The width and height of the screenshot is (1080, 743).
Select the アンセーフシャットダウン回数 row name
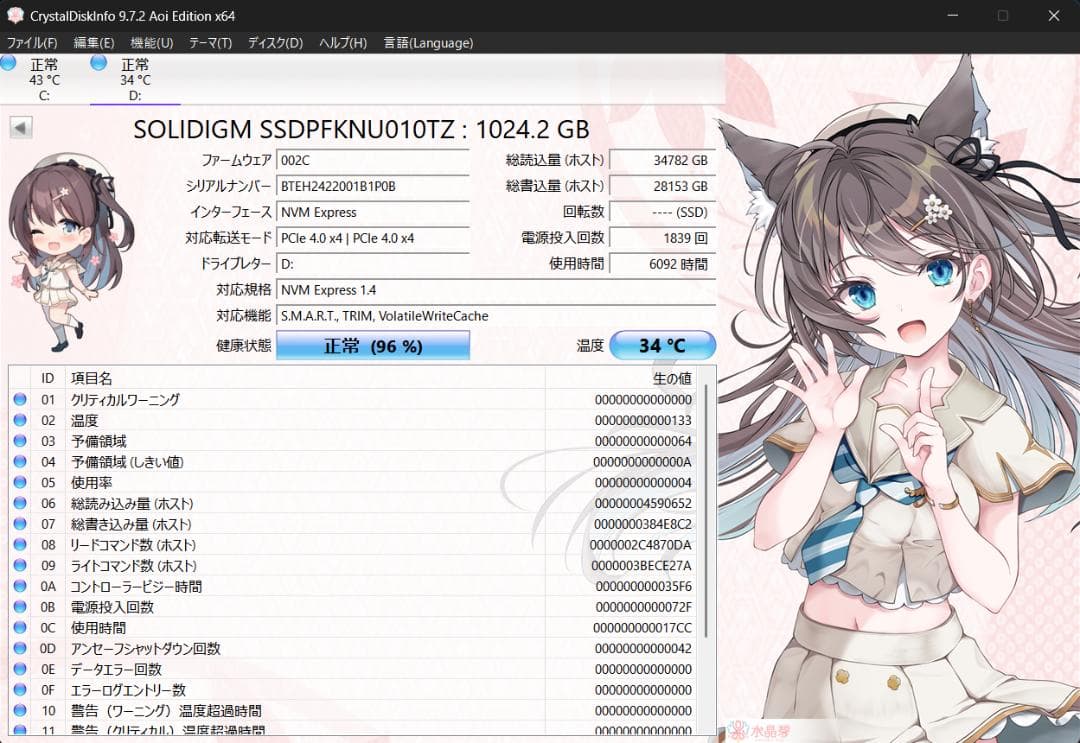(145, 649)
